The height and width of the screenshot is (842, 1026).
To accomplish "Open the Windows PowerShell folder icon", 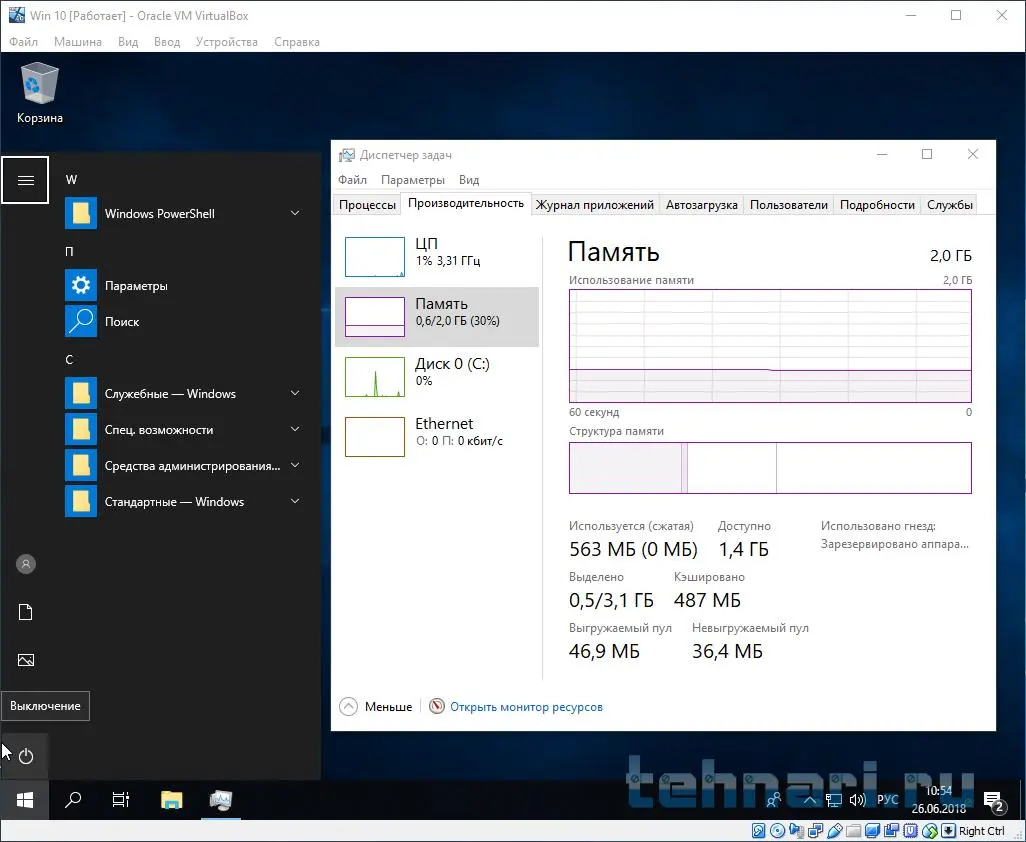I will coord(81,213).
